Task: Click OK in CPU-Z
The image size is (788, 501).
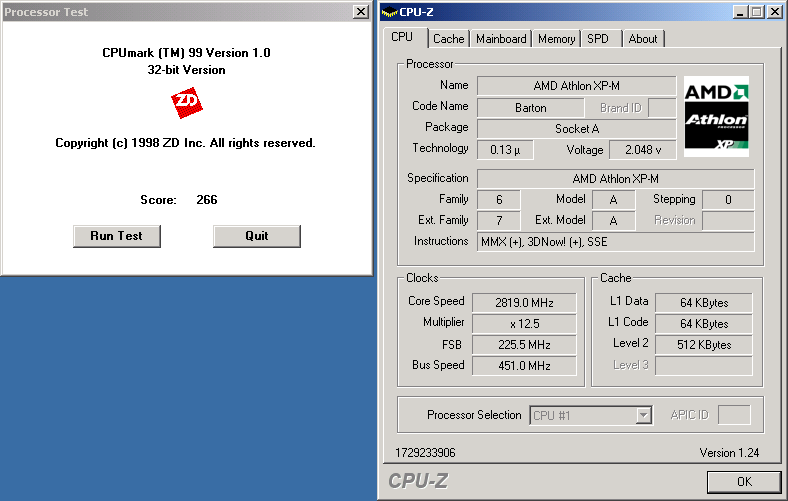Action: pos(744,481)
